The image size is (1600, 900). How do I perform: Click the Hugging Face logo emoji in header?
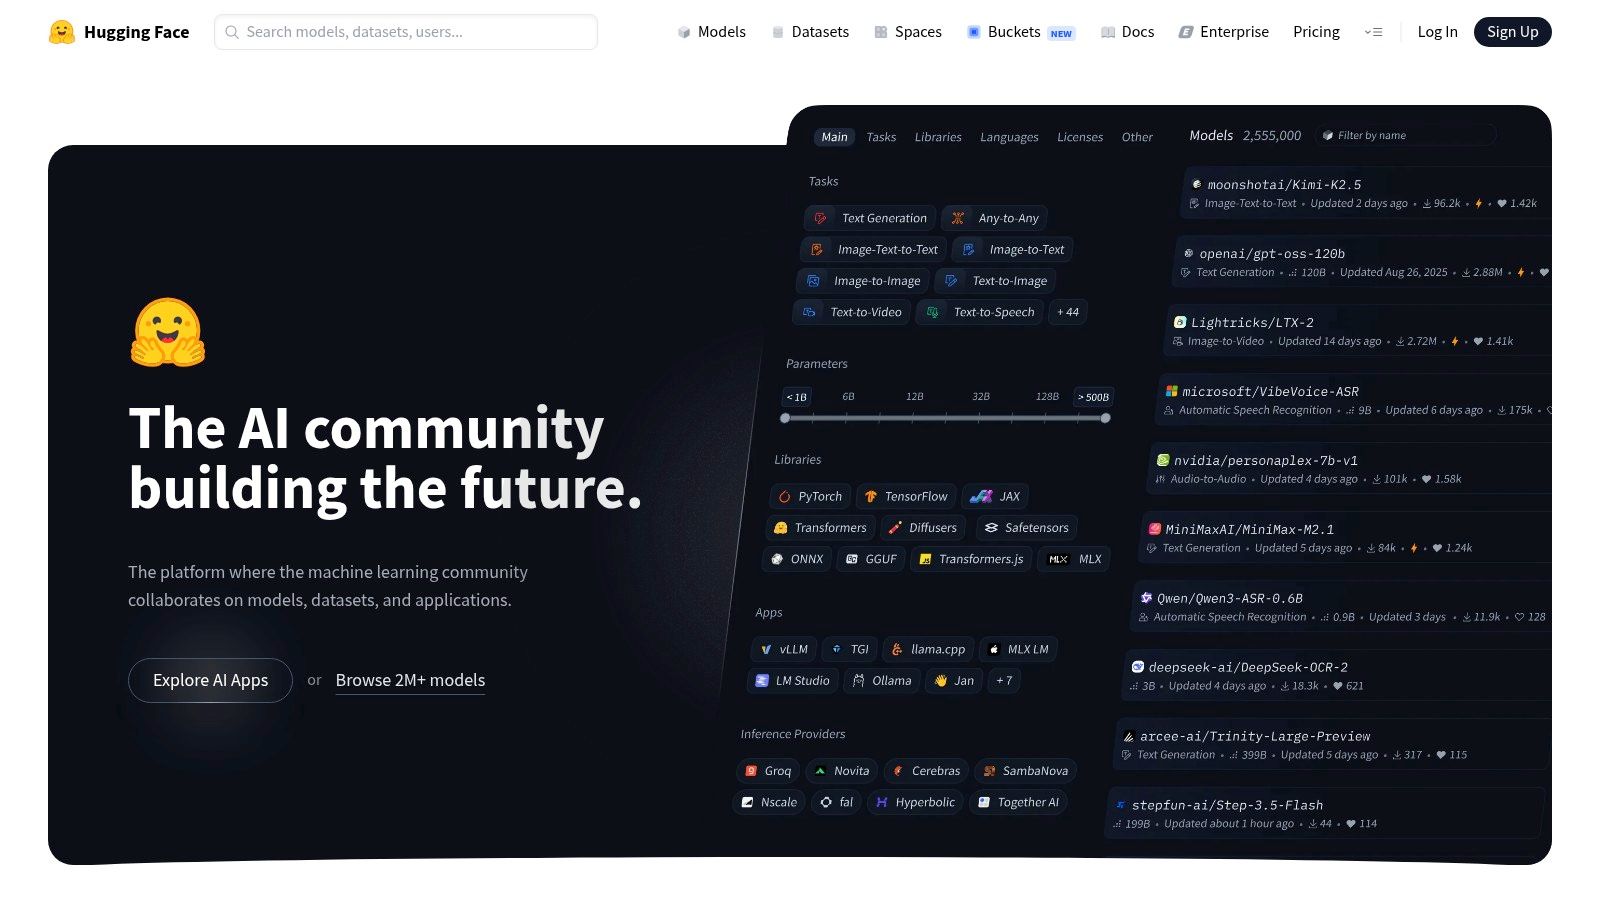62,32
